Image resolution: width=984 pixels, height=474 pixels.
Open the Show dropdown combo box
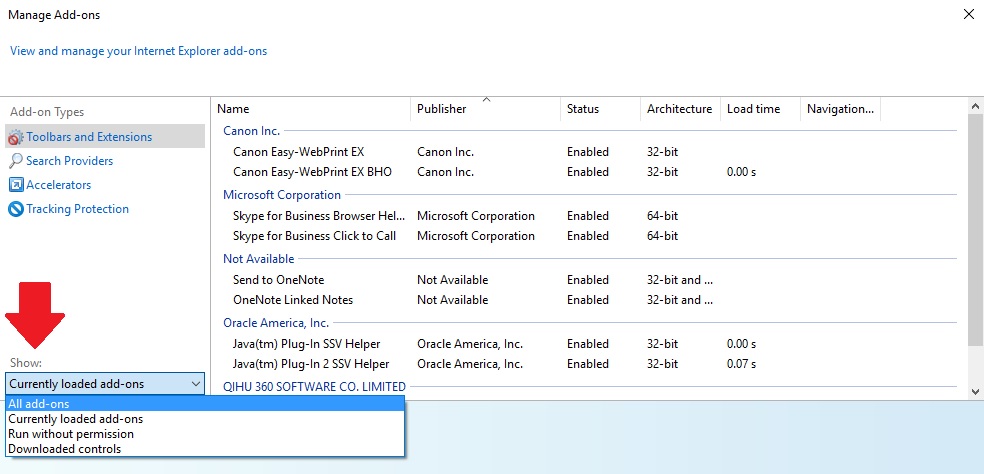click(105, 384)
